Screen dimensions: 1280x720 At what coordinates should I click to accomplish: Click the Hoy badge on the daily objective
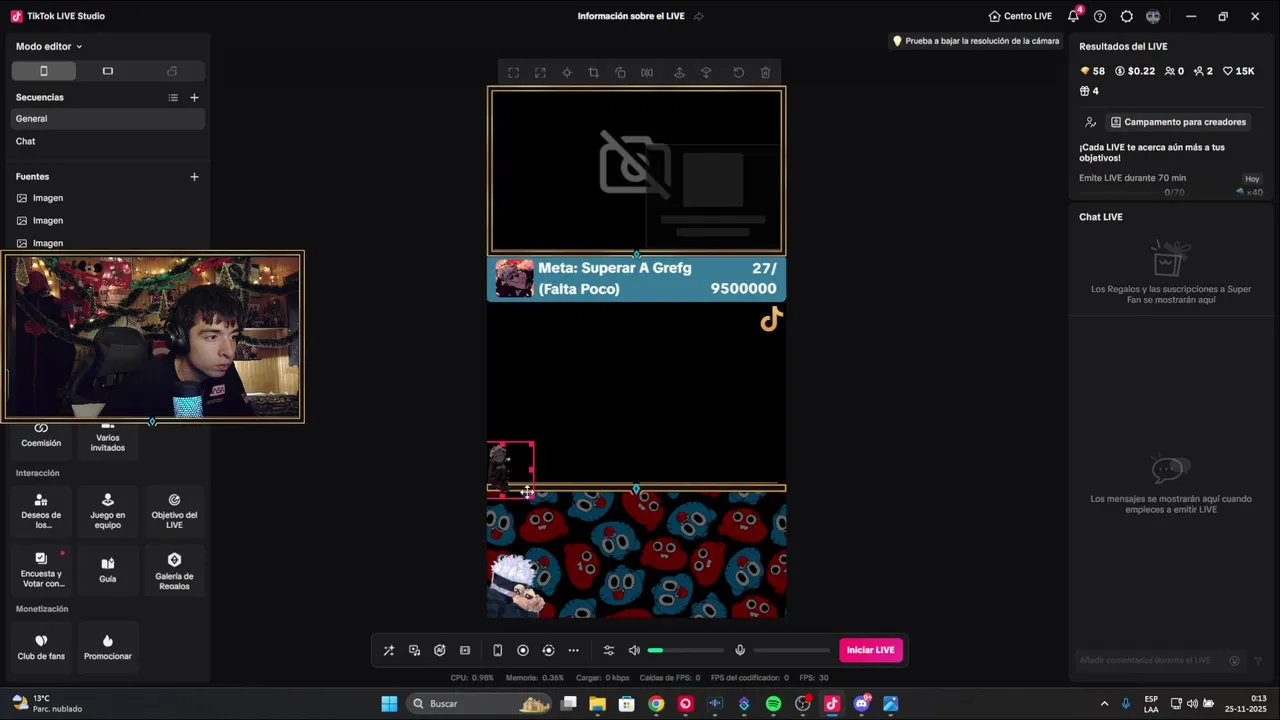(1252, 178)
